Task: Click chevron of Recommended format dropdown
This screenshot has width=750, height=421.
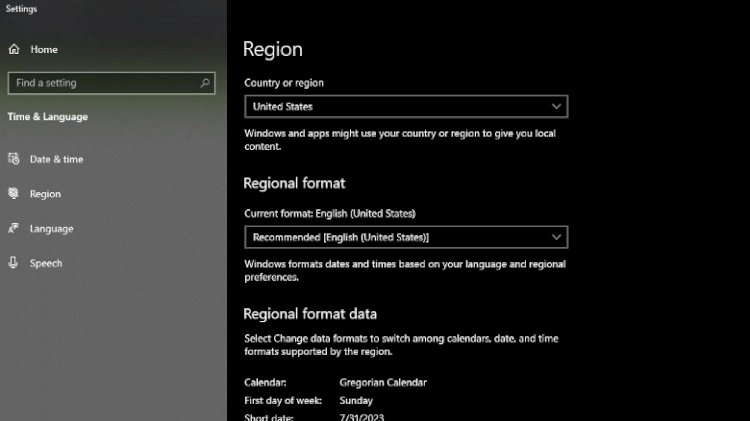Action: click(556, 237)
